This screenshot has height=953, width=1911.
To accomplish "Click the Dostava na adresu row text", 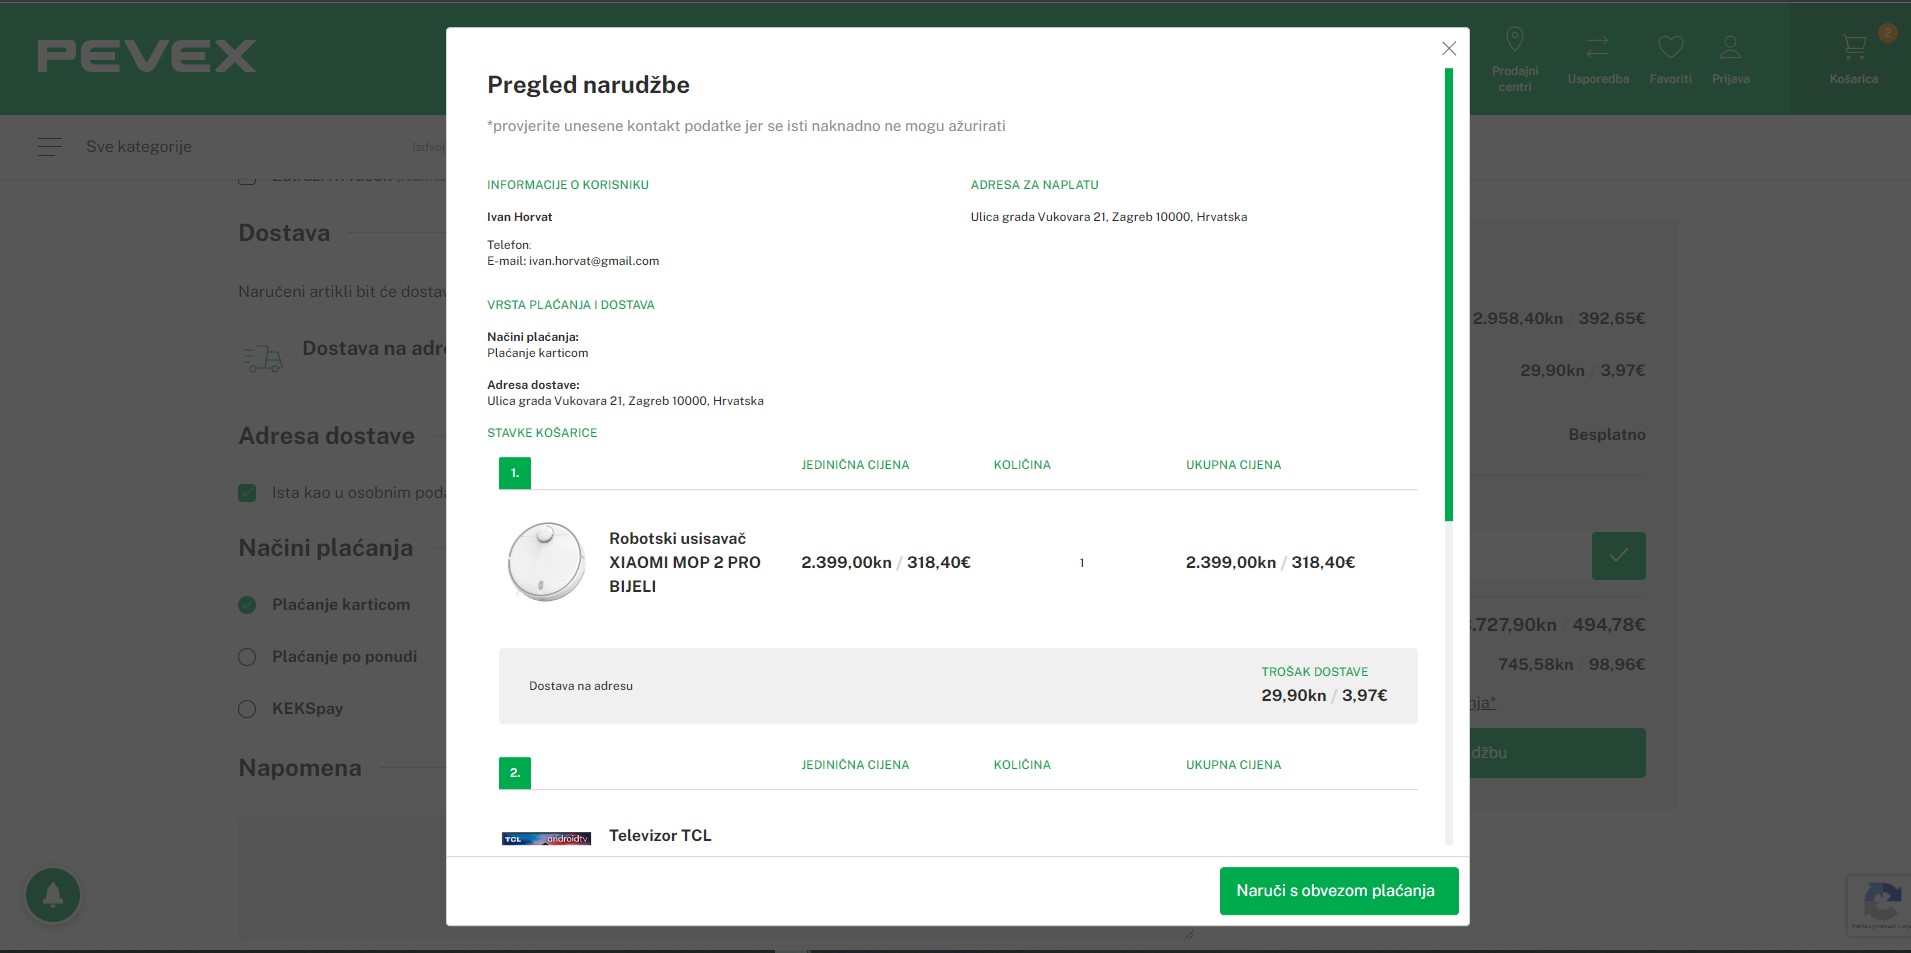I will coord(581,686).
